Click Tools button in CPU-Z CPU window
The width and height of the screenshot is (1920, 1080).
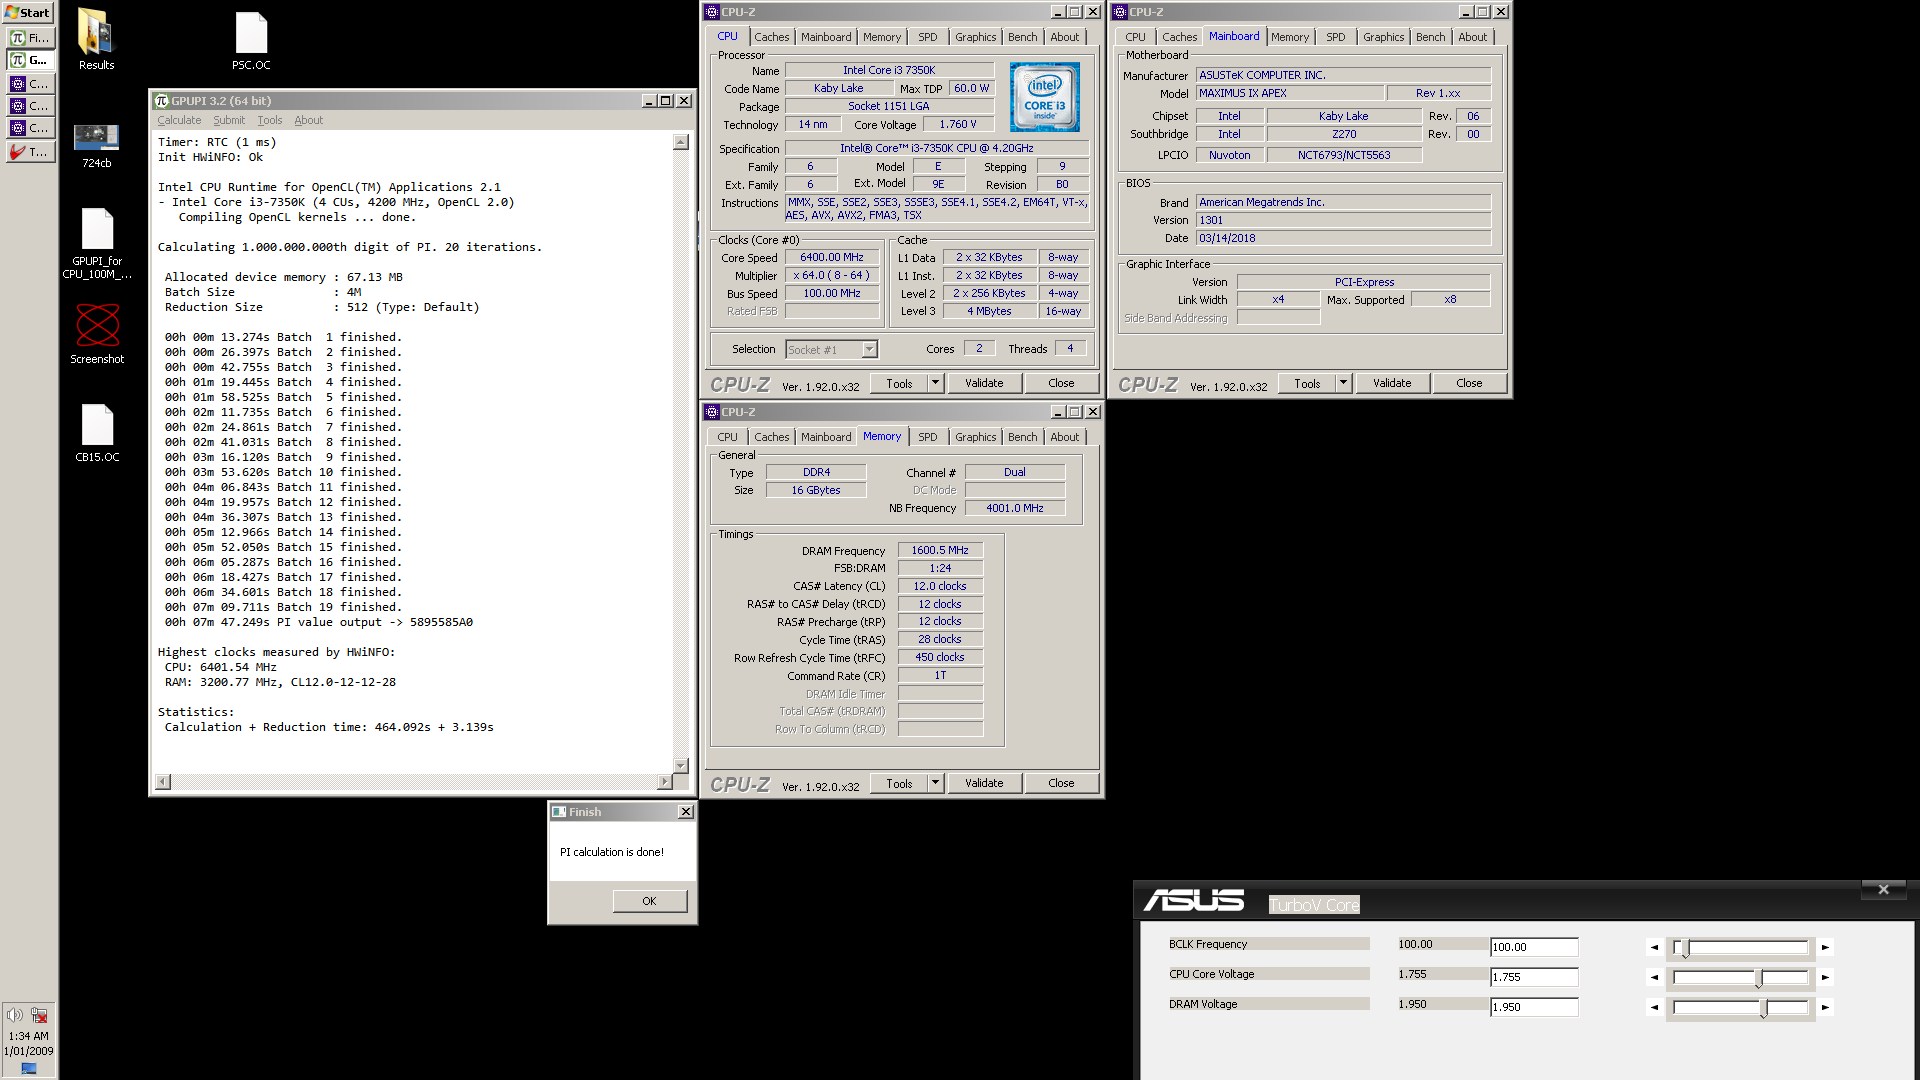click(899, 383)
